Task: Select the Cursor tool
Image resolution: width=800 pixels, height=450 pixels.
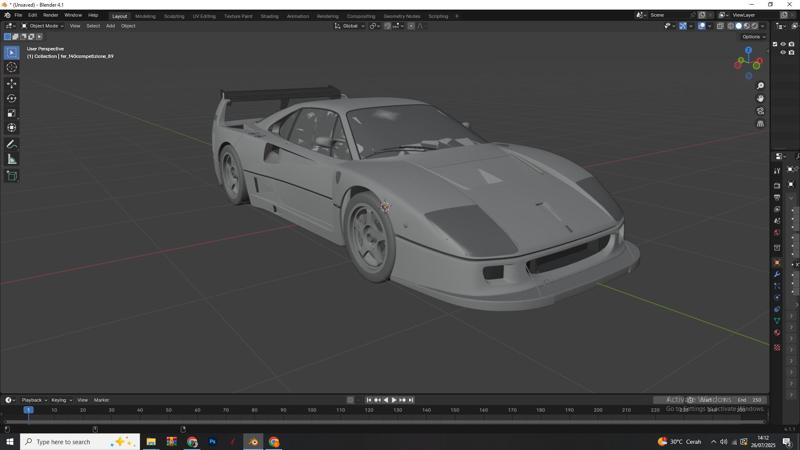Action: coord(12,67)
